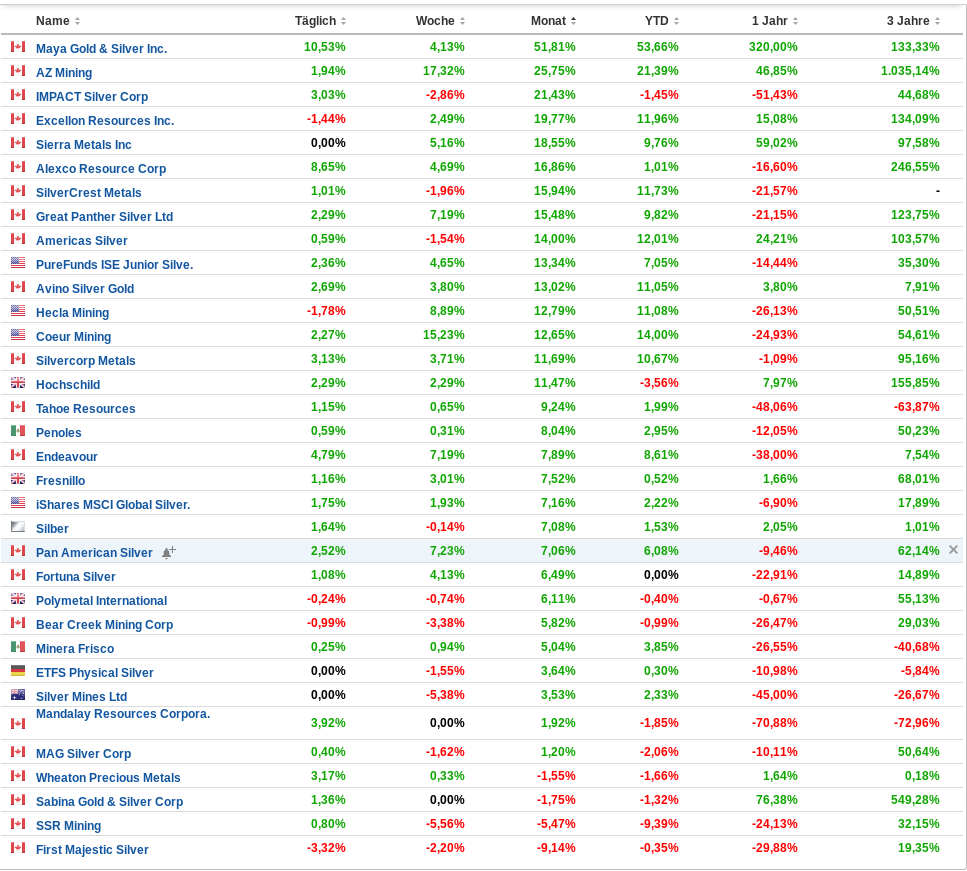Sort by 1 Jahr column header

point(775,21)
